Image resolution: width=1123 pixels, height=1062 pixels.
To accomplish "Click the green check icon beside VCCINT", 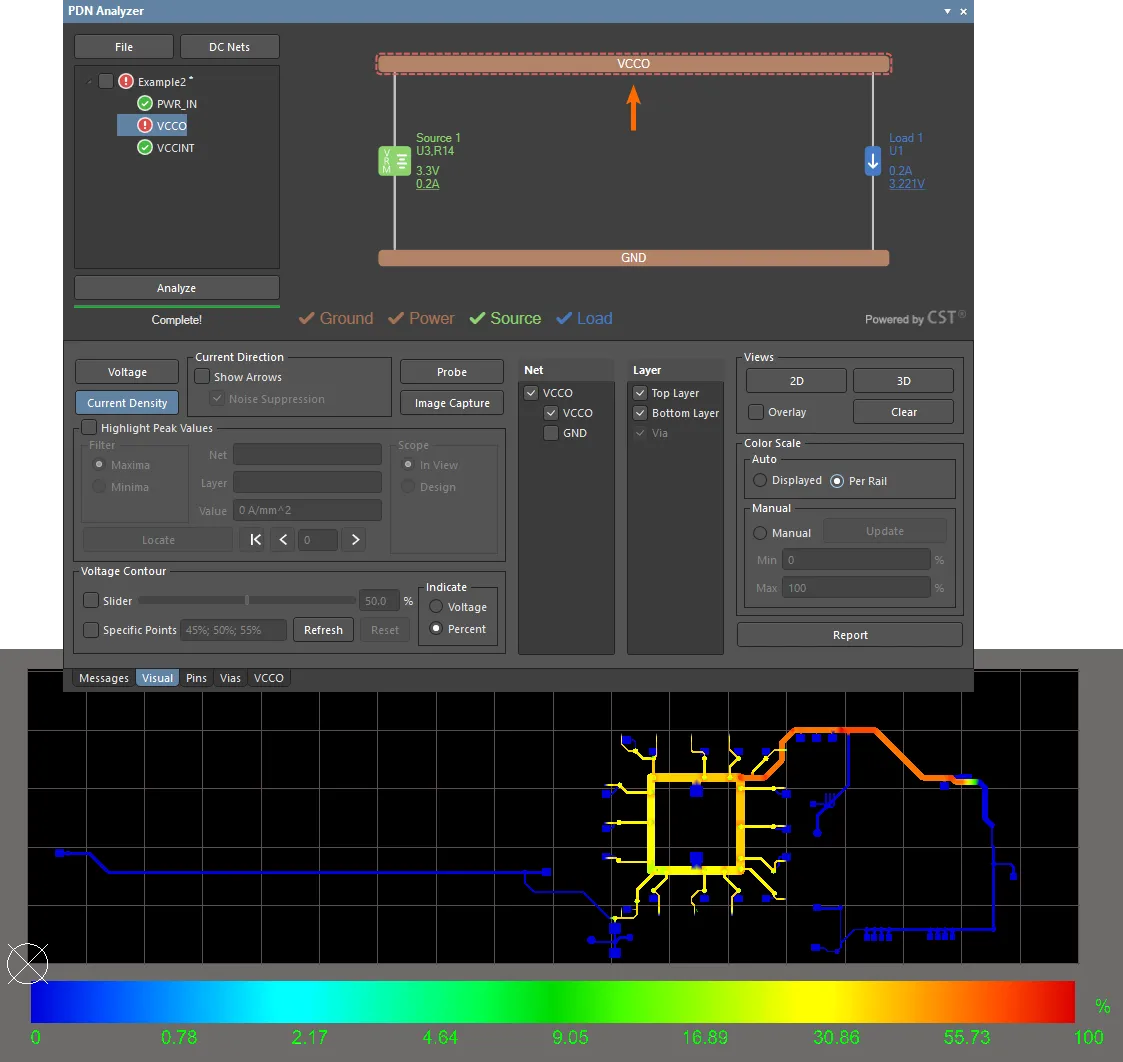I will [x=145, y=148].
